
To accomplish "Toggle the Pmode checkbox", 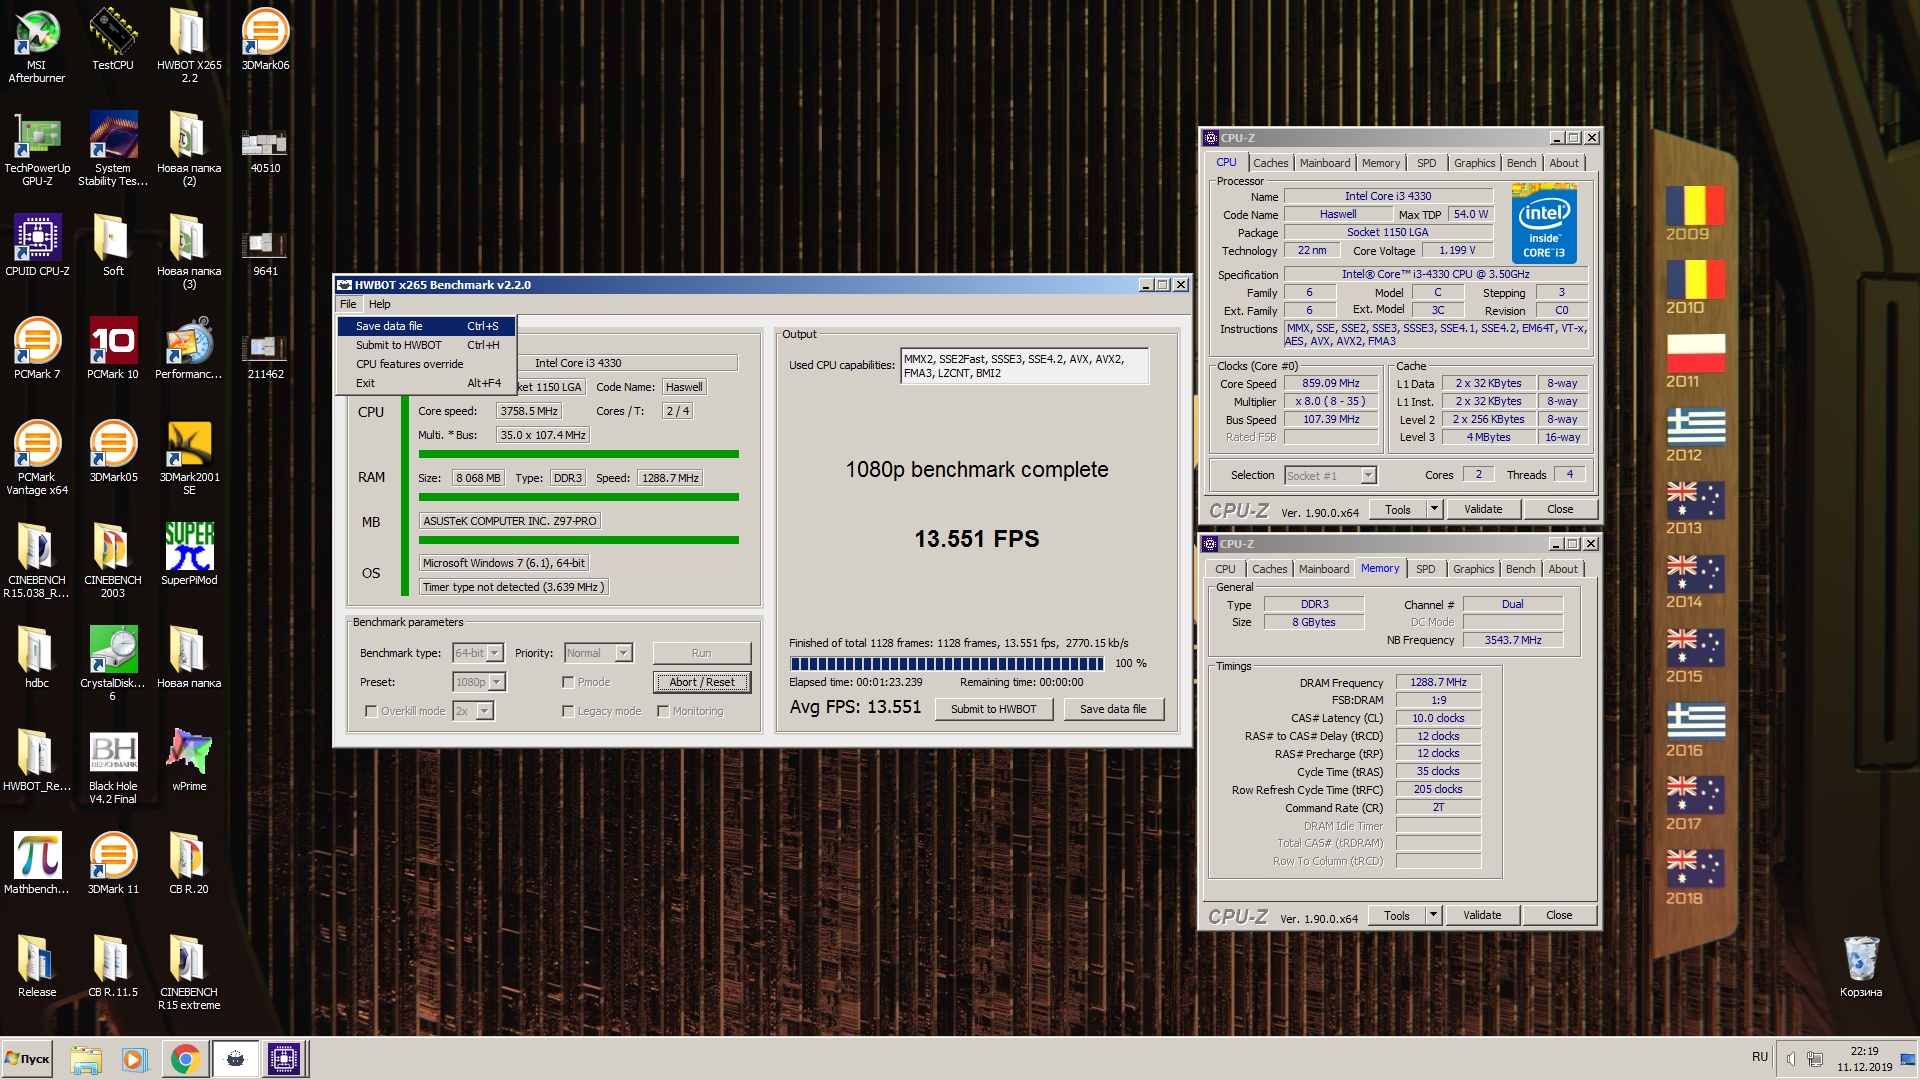I will 568,682.
